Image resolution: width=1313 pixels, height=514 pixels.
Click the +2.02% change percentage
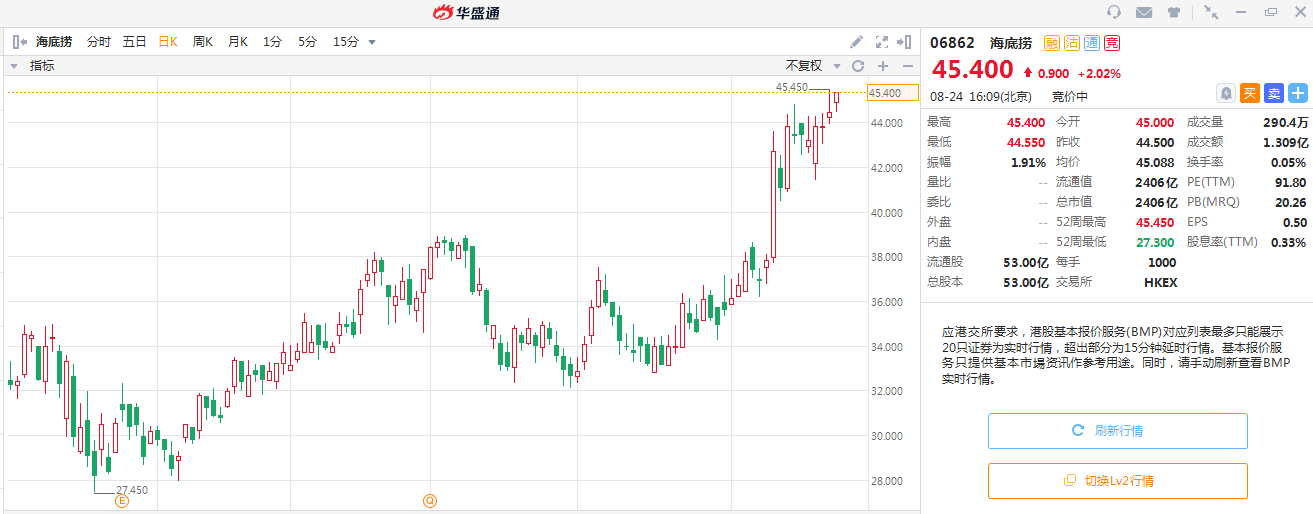pyautogui.click(x=1099, y=74)
